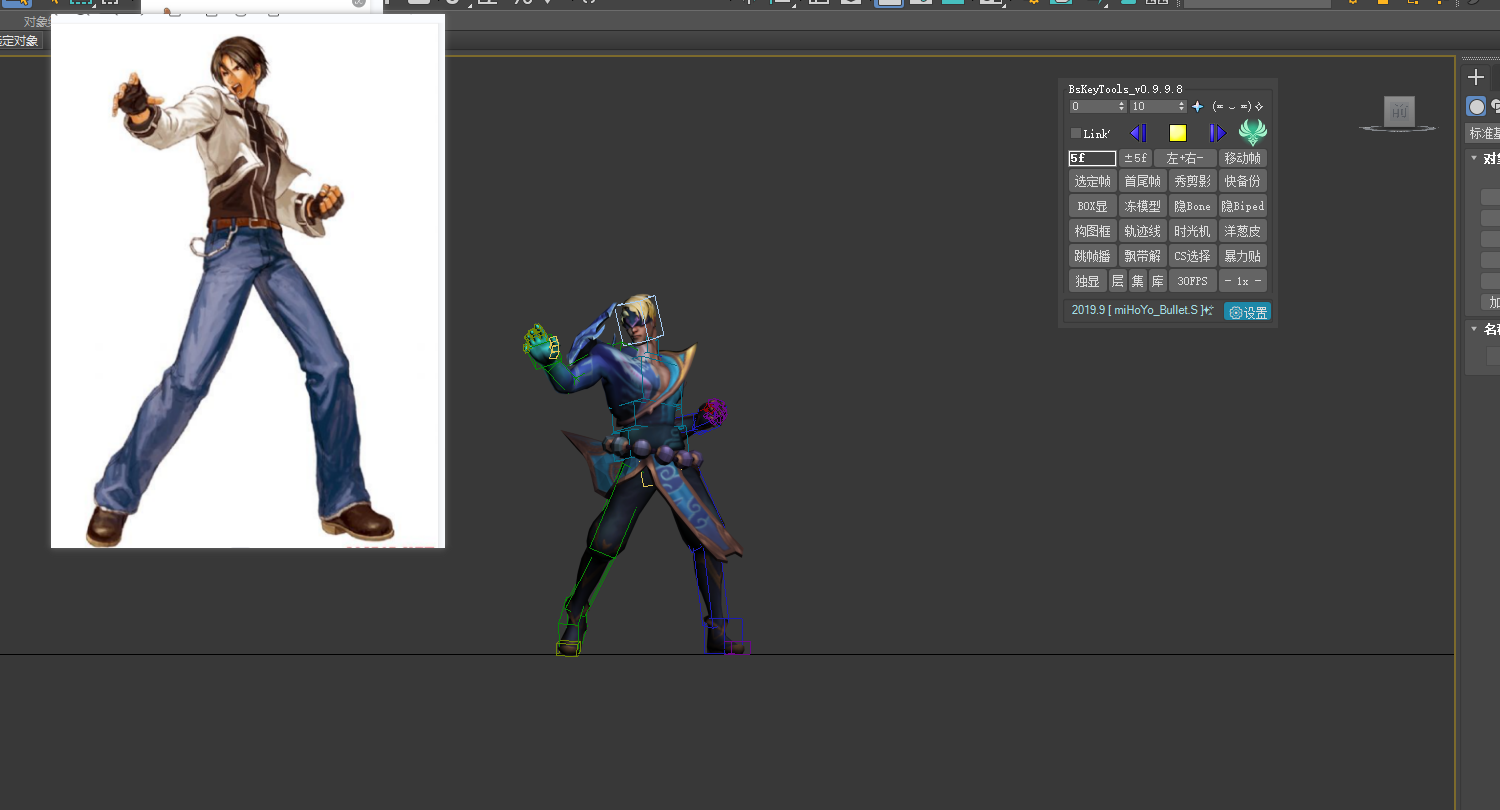Click the 5f frame input field
The height and width of the screenshot is (810, 1500).
click(1092, 158)
